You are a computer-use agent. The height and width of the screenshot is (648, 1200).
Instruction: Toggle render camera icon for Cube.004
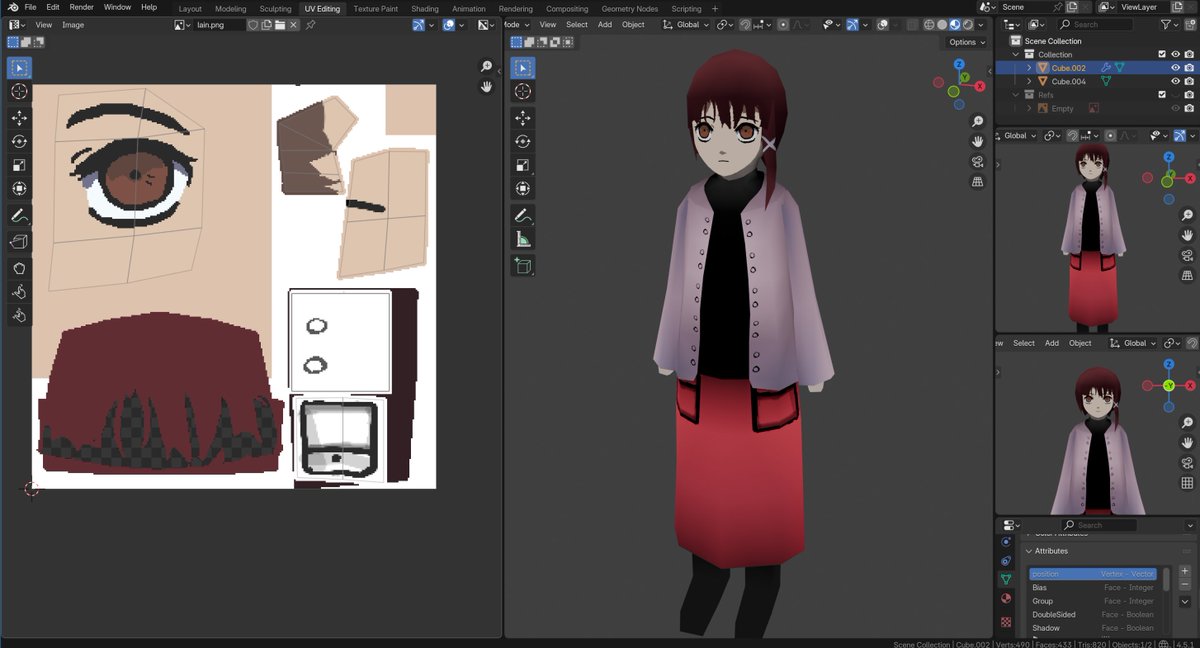click(x=1188, y=81)
